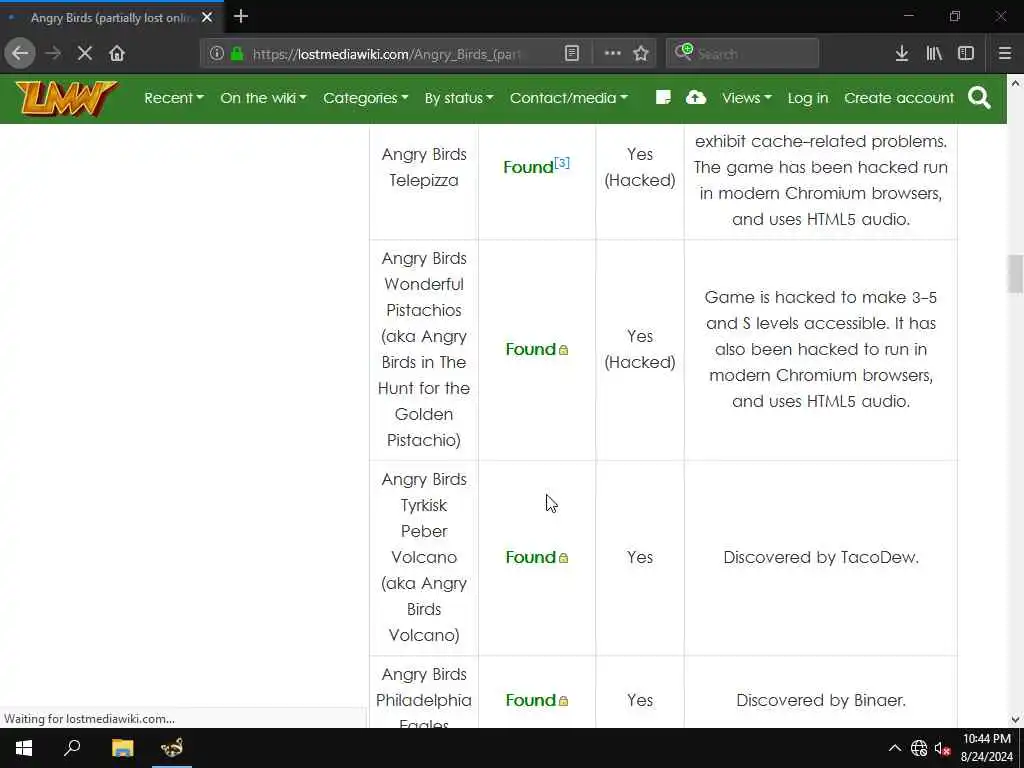Image resolution: width=1024 pixels, height=768 pixels.
Task: Open the wiki search magnifier
Action: 979,98
